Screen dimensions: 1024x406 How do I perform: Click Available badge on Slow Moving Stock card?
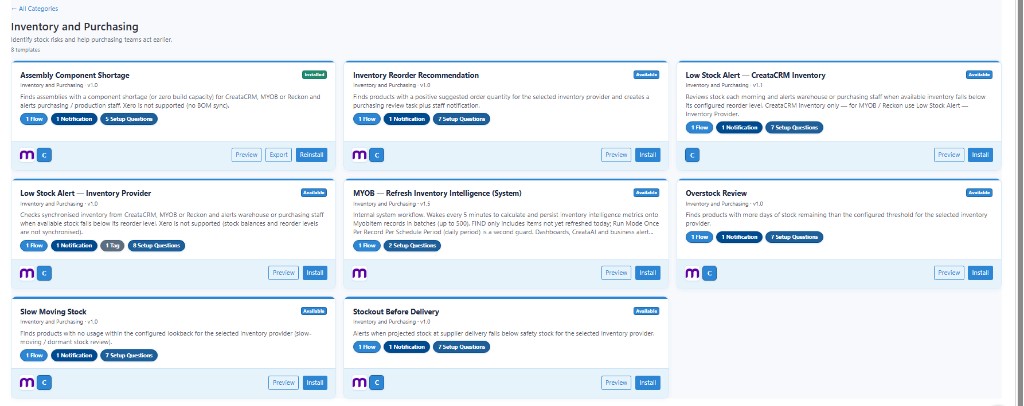[x=314, y=311]
